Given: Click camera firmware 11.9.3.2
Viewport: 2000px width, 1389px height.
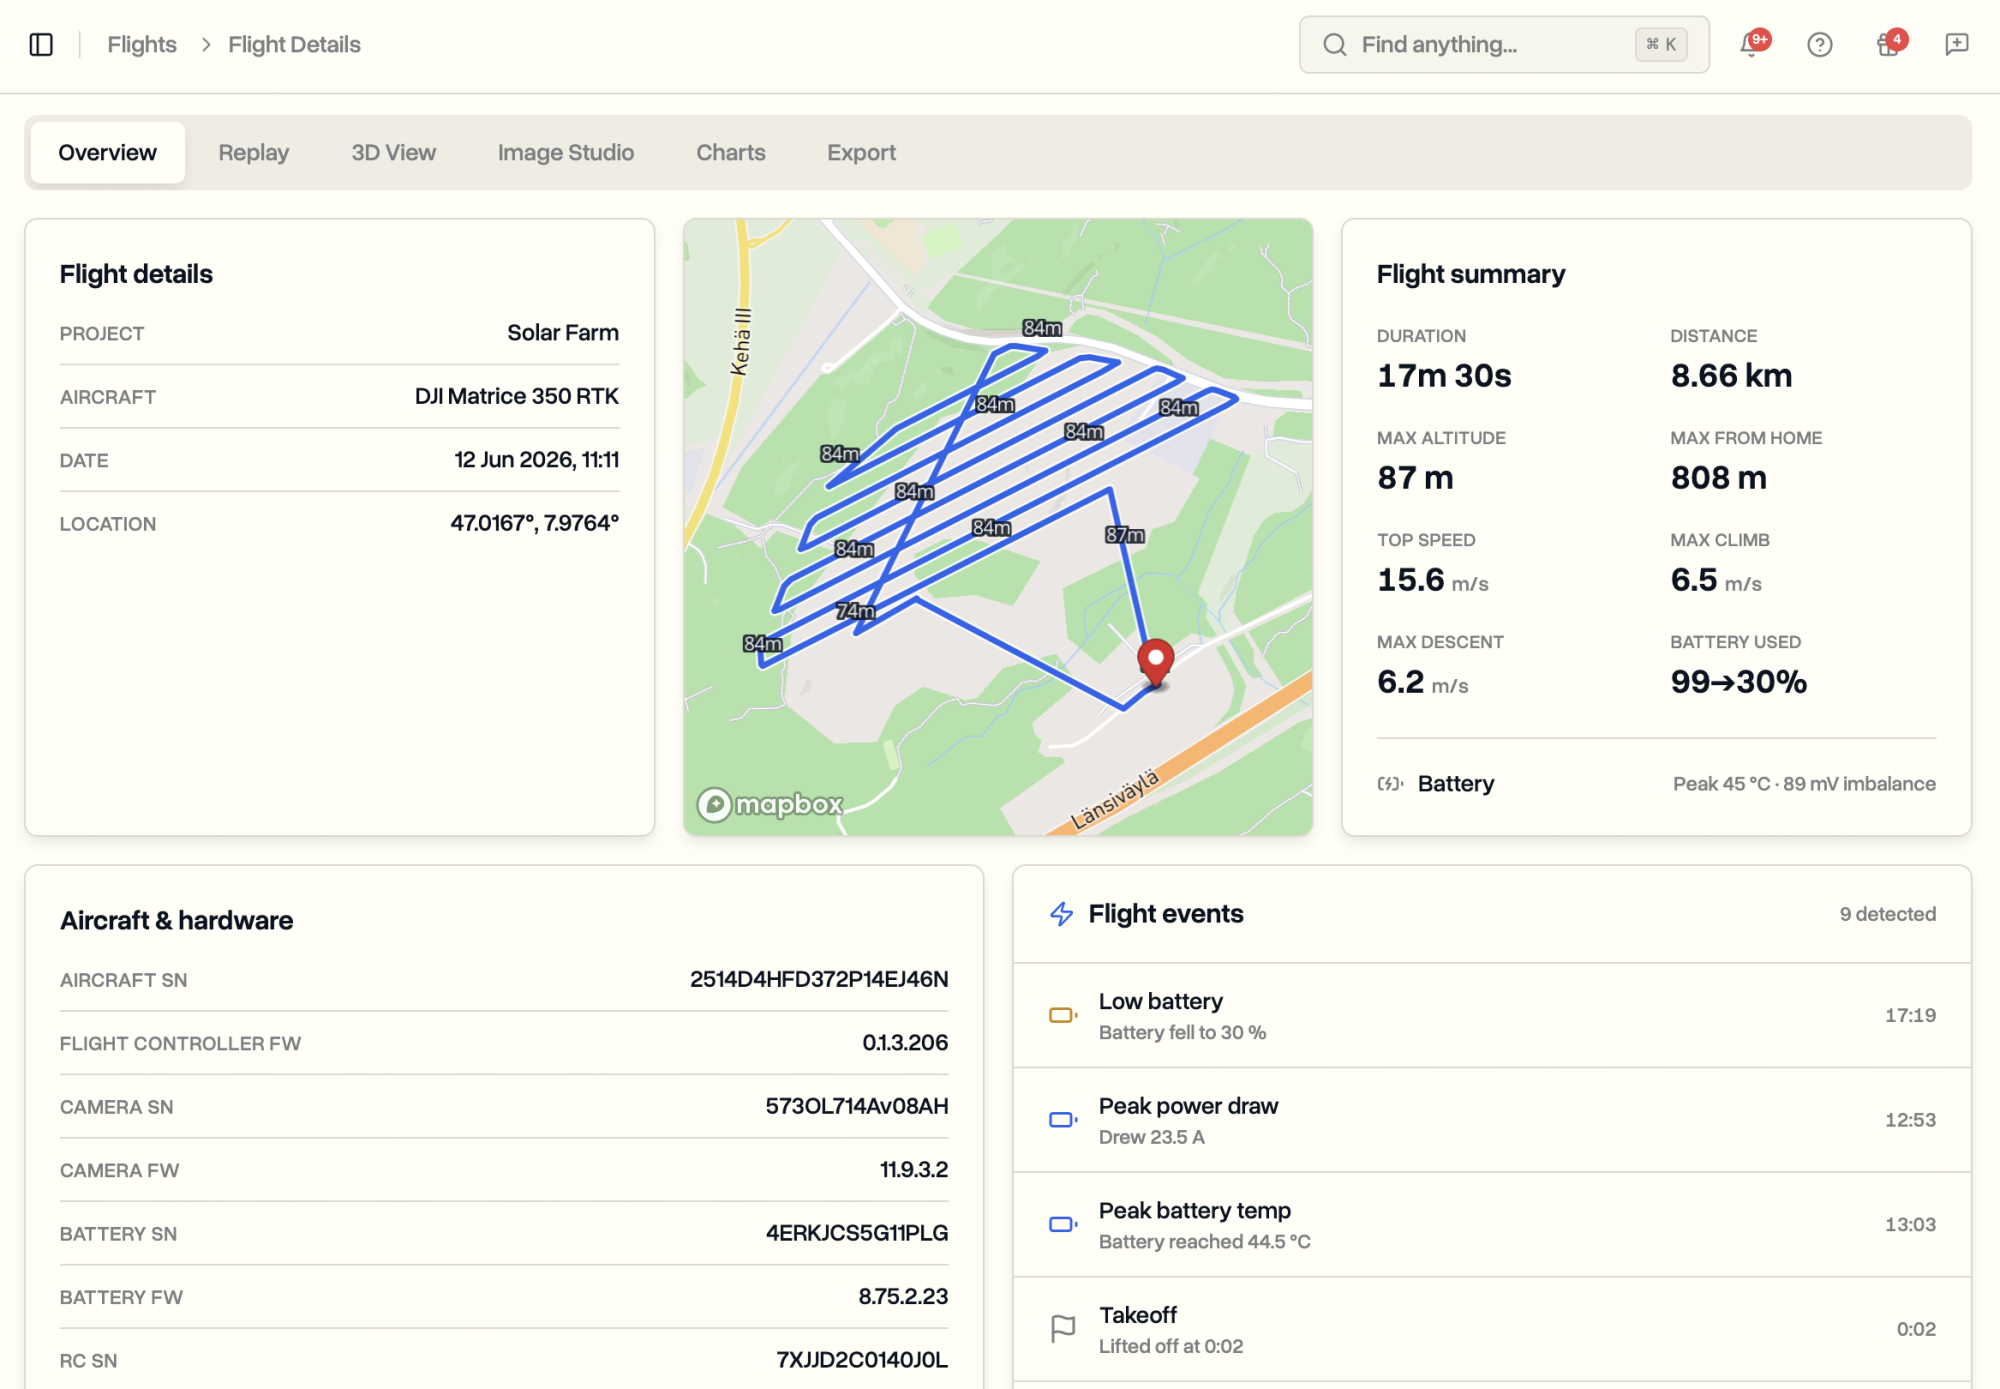Looking at the screenshot, I should [x=914, y=1170].
